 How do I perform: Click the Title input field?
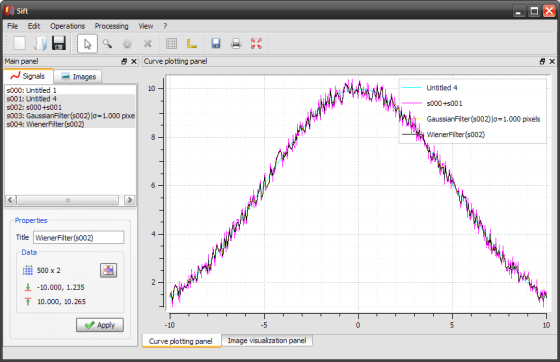coord(79,238)
